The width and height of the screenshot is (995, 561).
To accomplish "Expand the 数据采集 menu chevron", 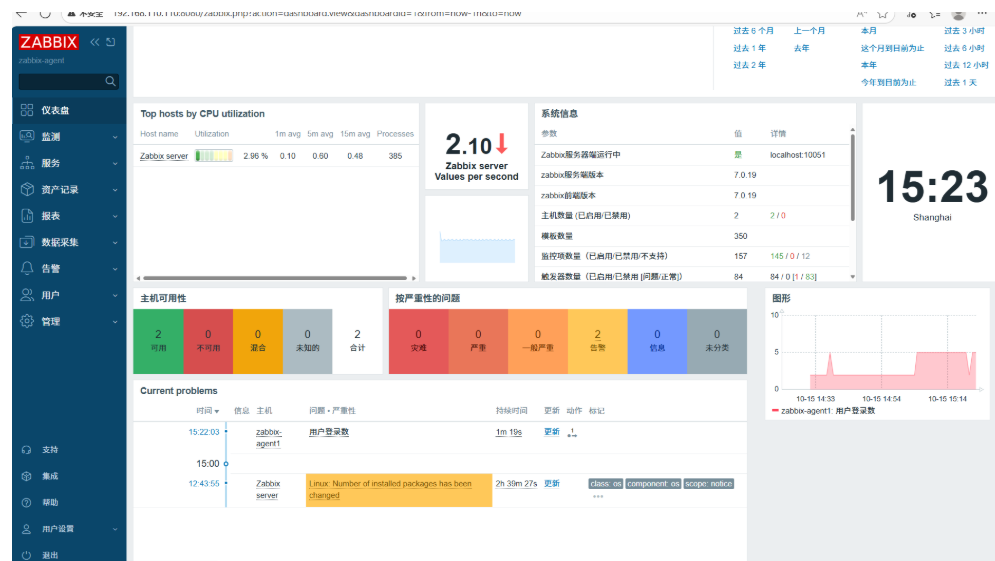I will coord(115,242).
